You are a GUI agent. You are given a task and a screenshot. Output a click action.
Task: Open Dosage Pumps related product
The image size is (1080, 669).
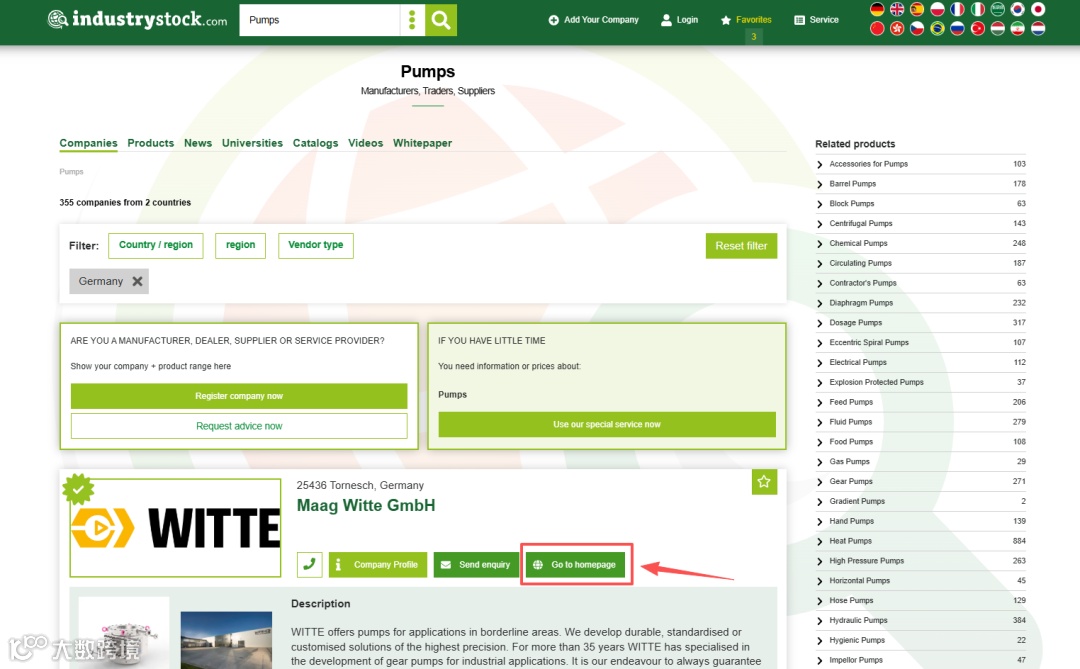point(855,322)
